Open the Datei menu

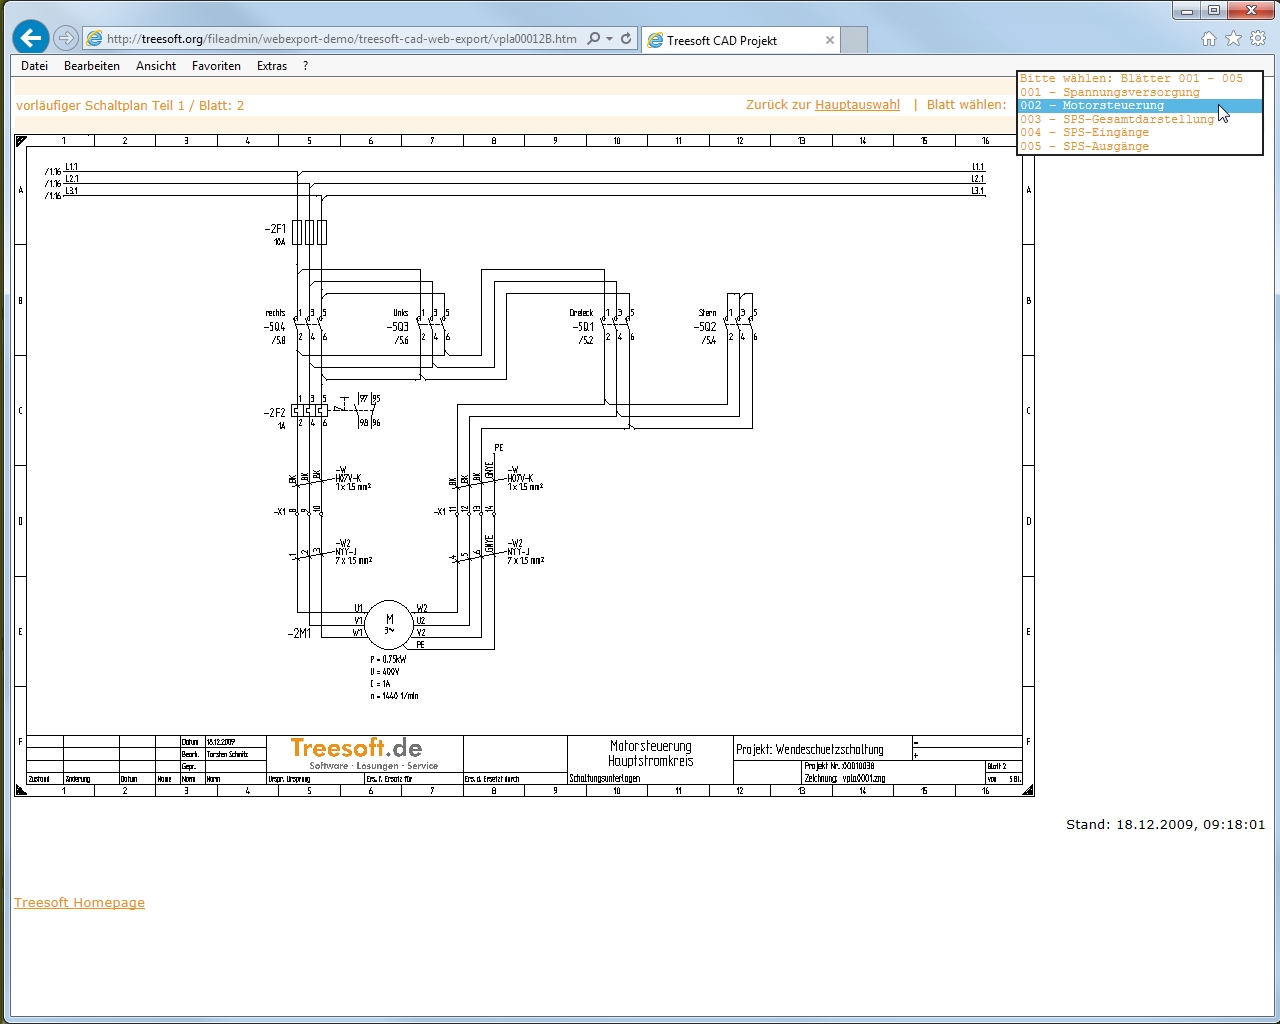(34, 66)
